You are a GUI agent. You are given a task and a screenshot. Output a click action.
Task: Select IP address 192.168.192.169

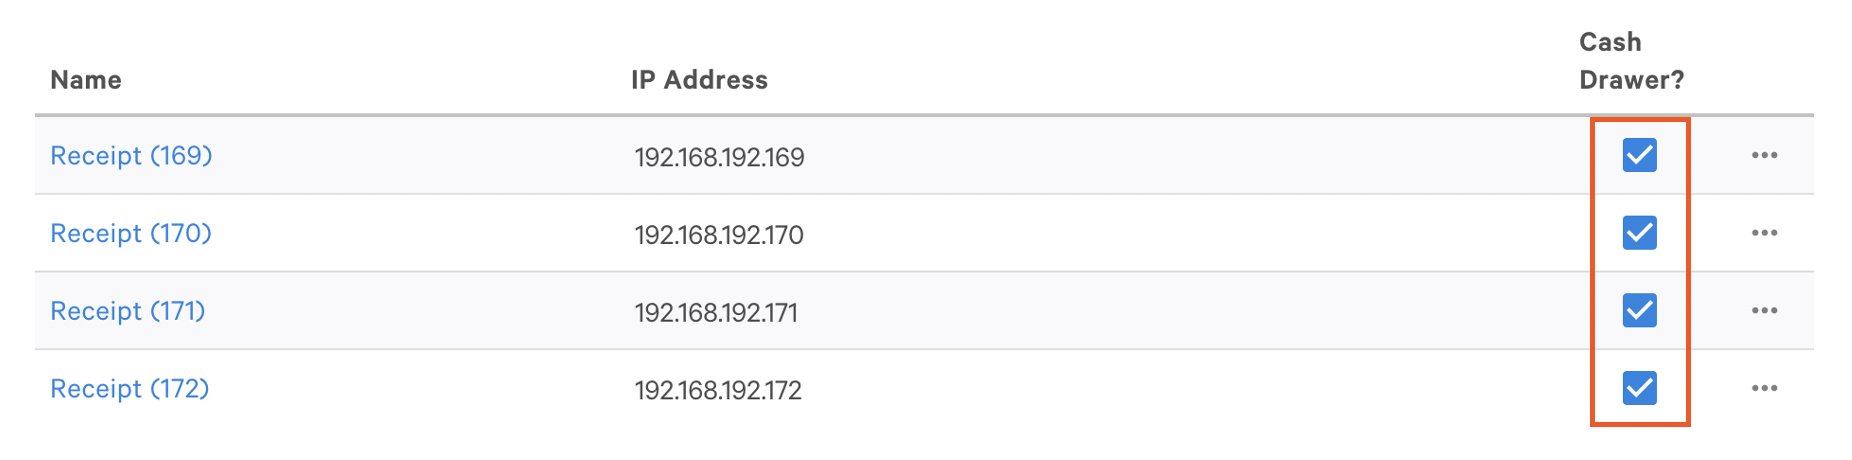(x=719, y=157)
